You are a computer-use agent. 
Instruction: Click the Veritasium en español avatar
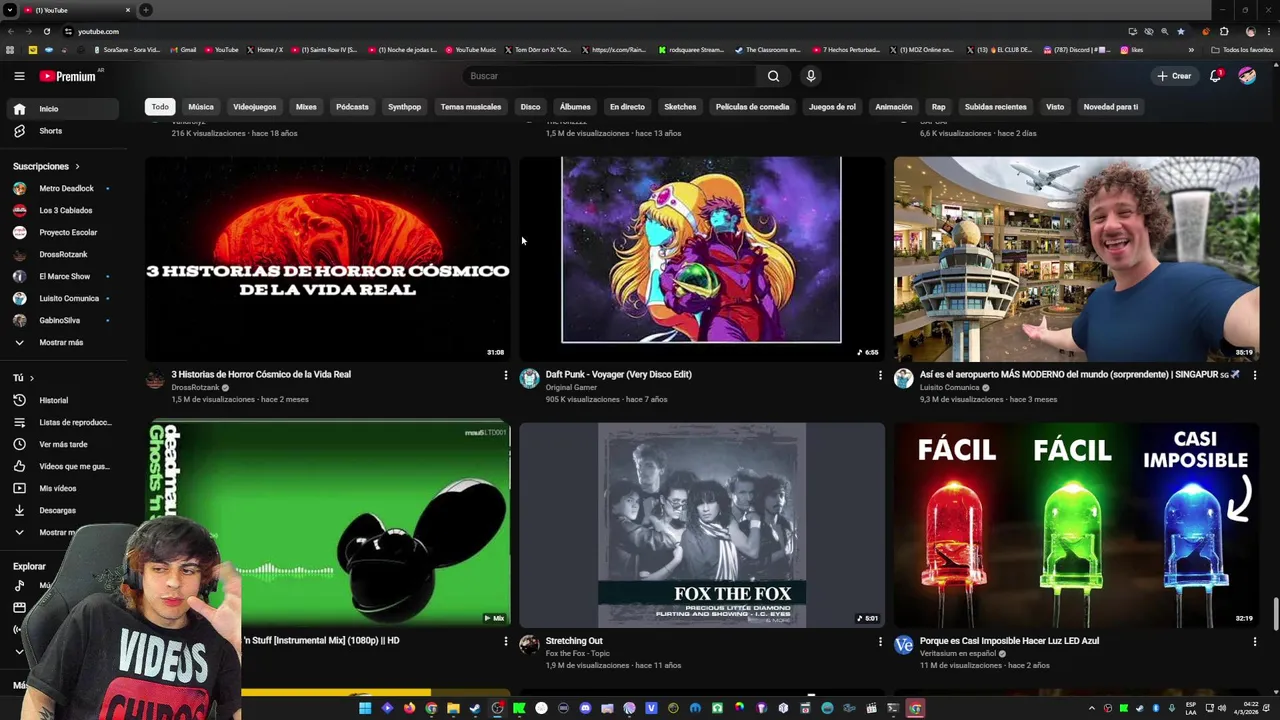[x=904, y=645]
